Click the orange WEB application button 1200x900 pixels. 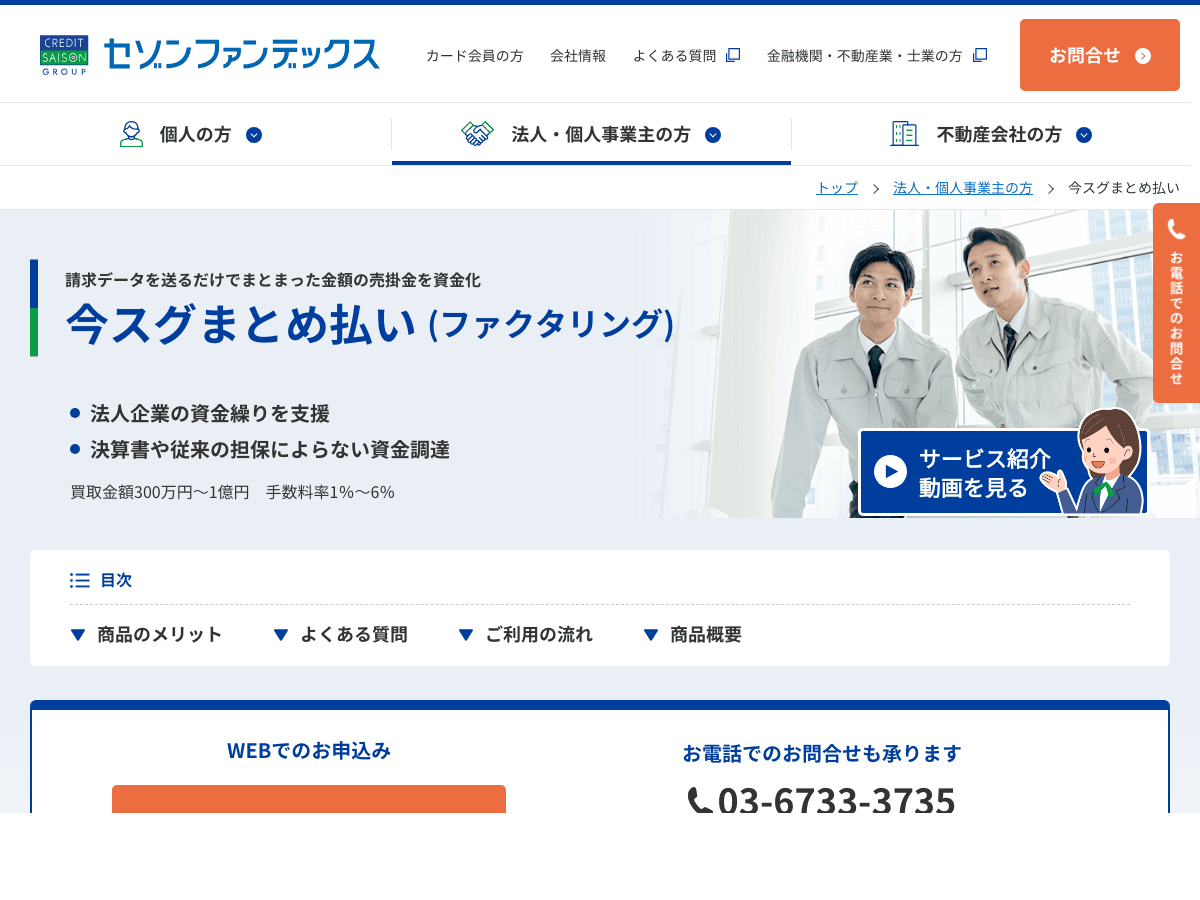coord(309,799)
